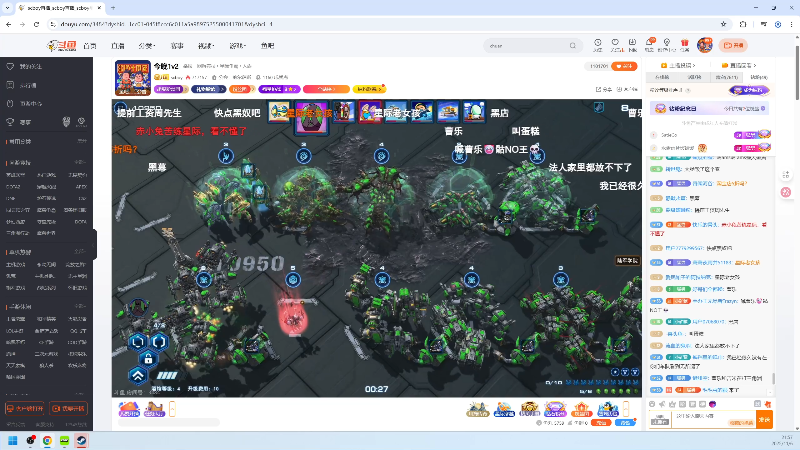Open the 视频 dropdown in the top navigation
The height and width of the screenshot is (450, 800).
tap(206, 46)
